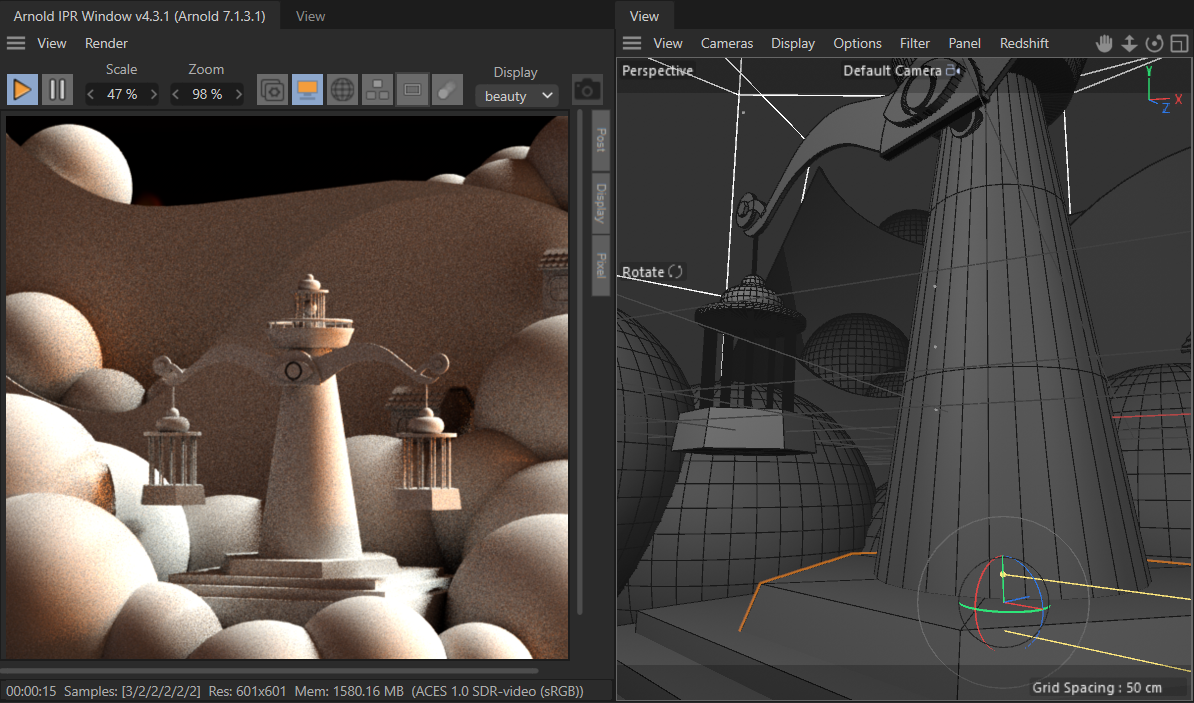Pause the Arnold IPR render
This screenshot has height=703, width=1194.
[x=57, y=90]
